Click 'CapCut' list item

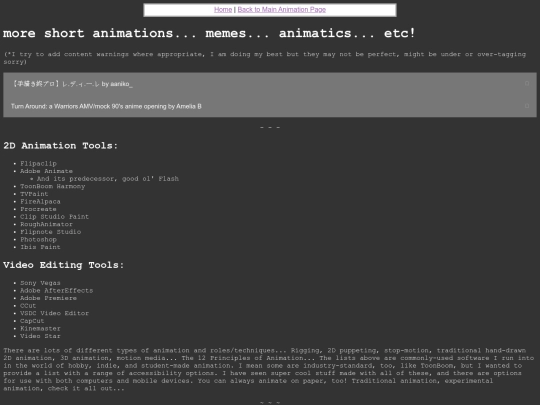pos(32,321)
